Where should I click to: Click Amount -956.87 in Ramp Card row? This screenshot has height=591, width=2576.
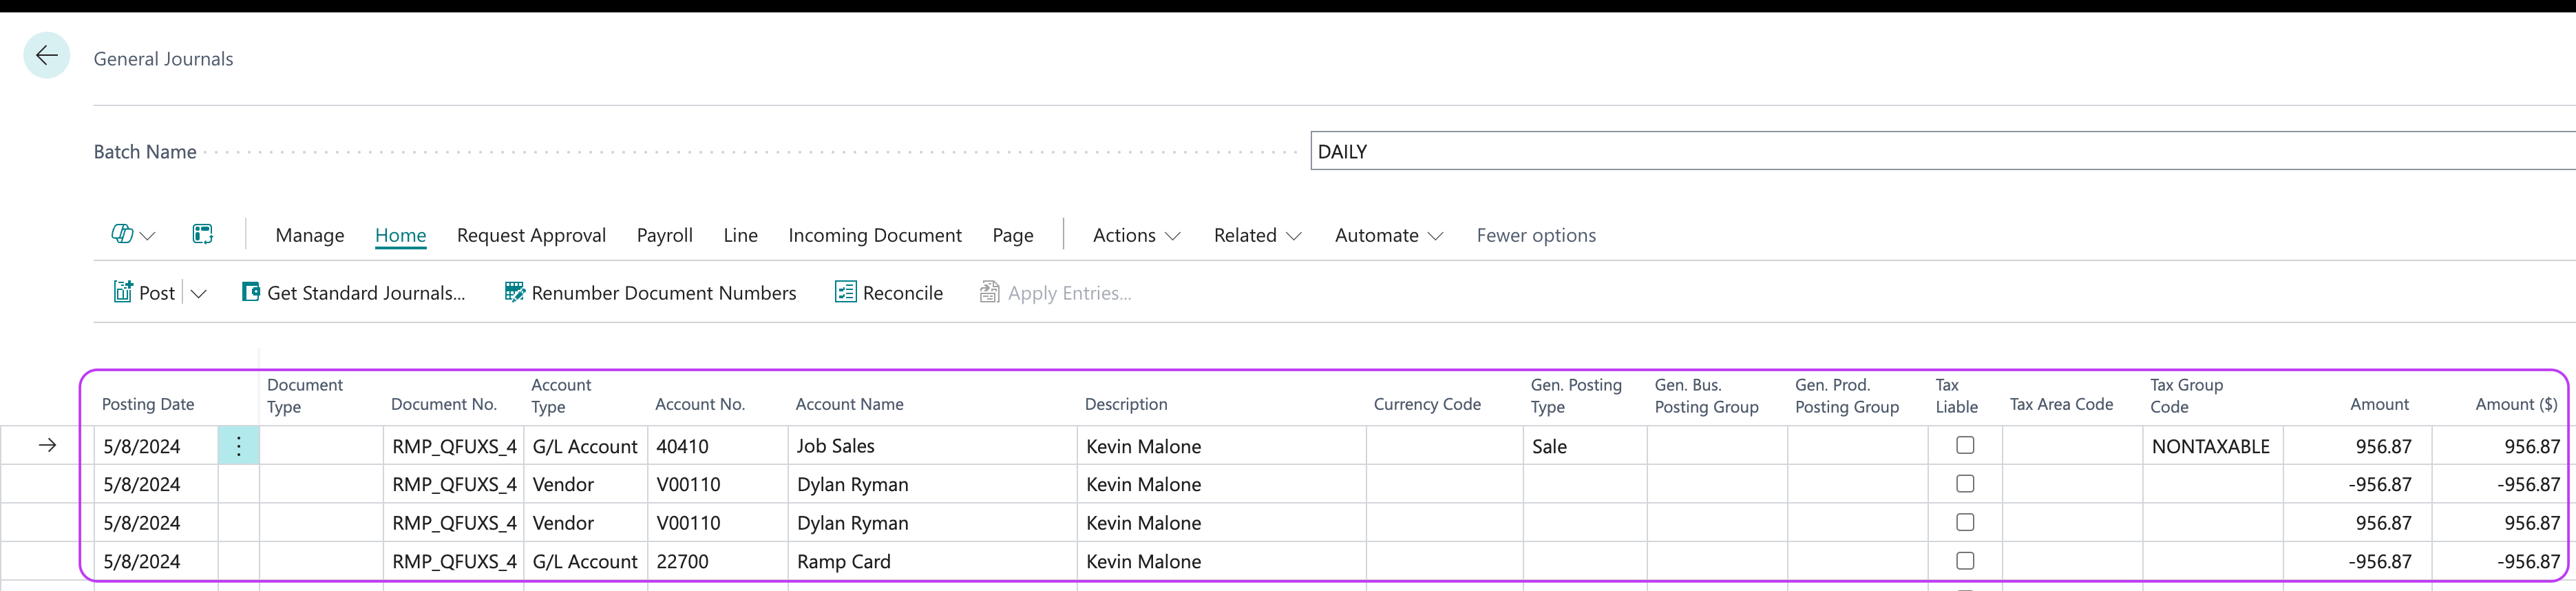click(x=2358, y=561)
